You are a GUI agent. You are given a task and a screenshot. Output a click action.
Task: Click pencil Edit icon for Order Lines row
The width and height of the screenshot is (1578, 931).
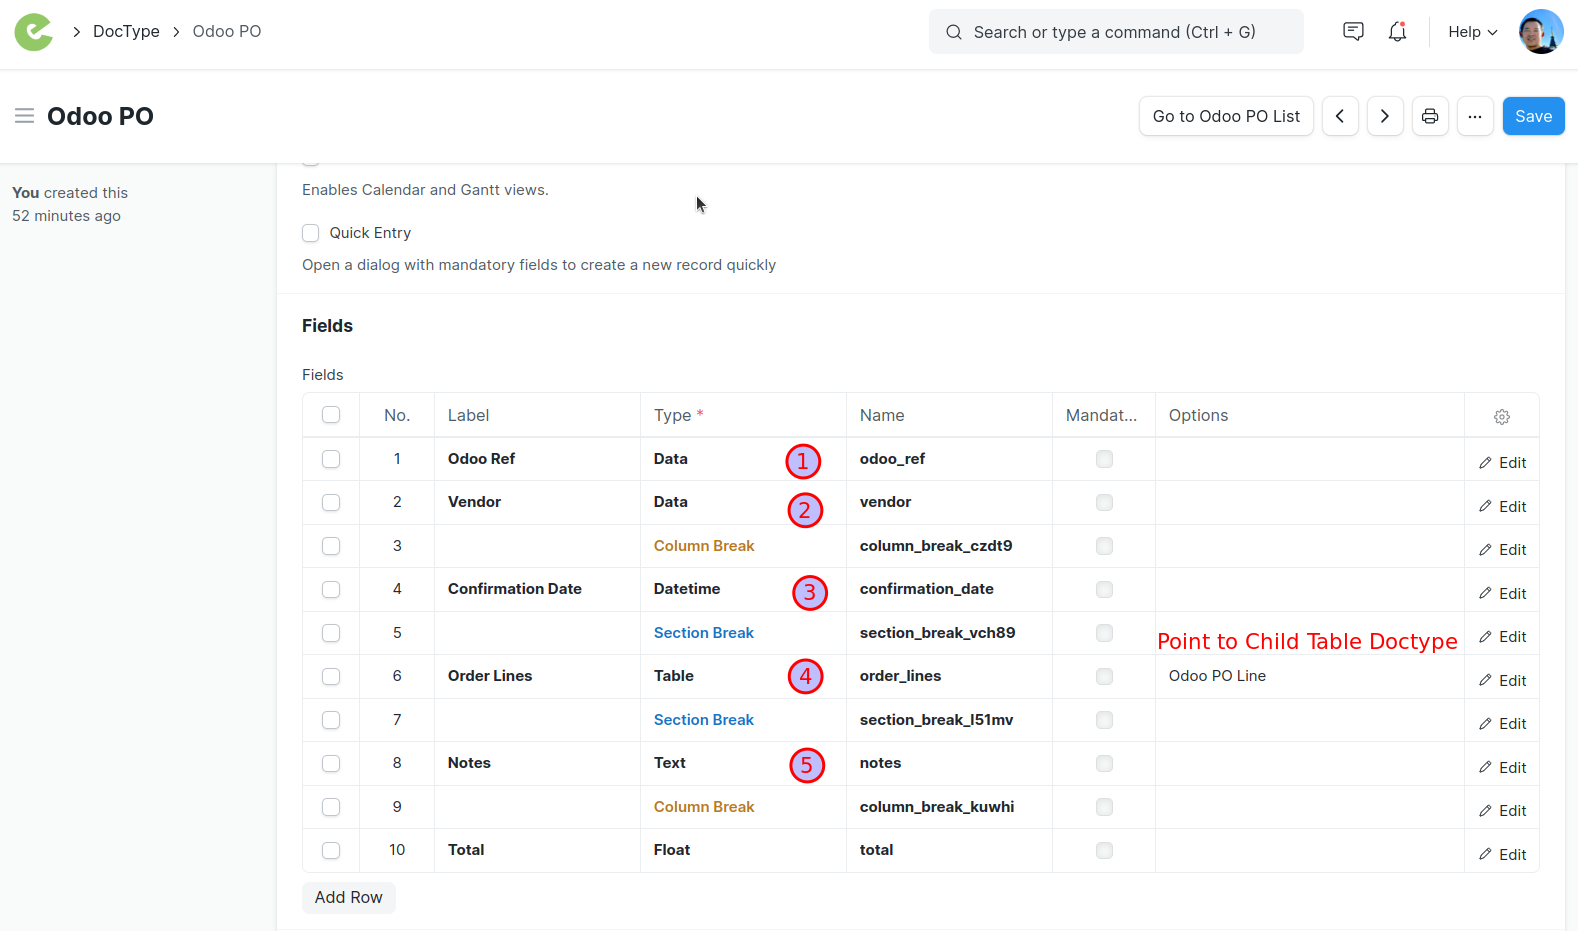tap(1486, 680)
